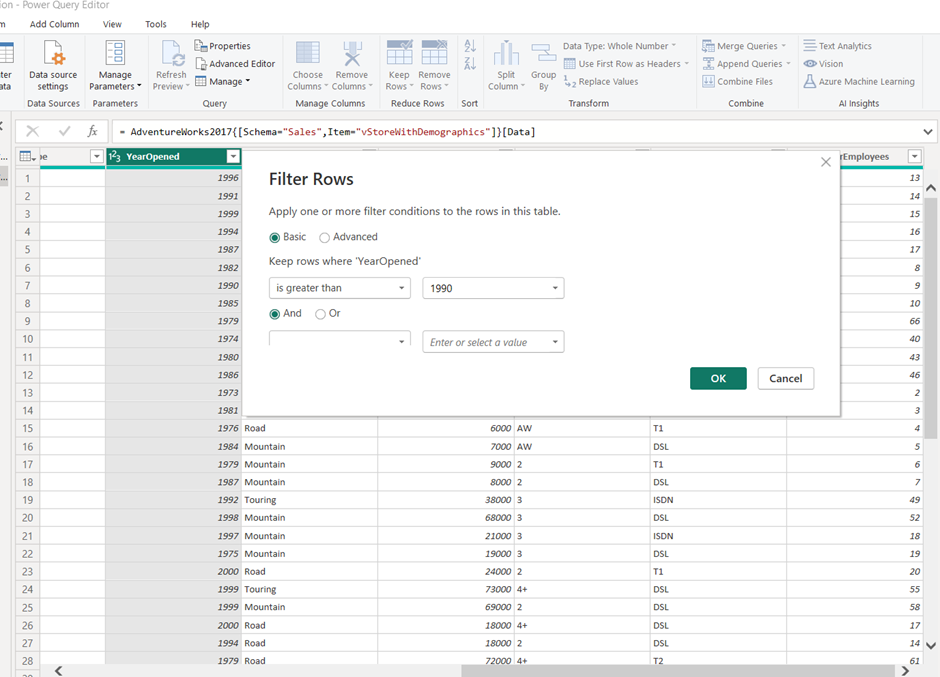Open the Choose Columns tool
The width and height of the screenshot is (940, 677).
point(307,66)
